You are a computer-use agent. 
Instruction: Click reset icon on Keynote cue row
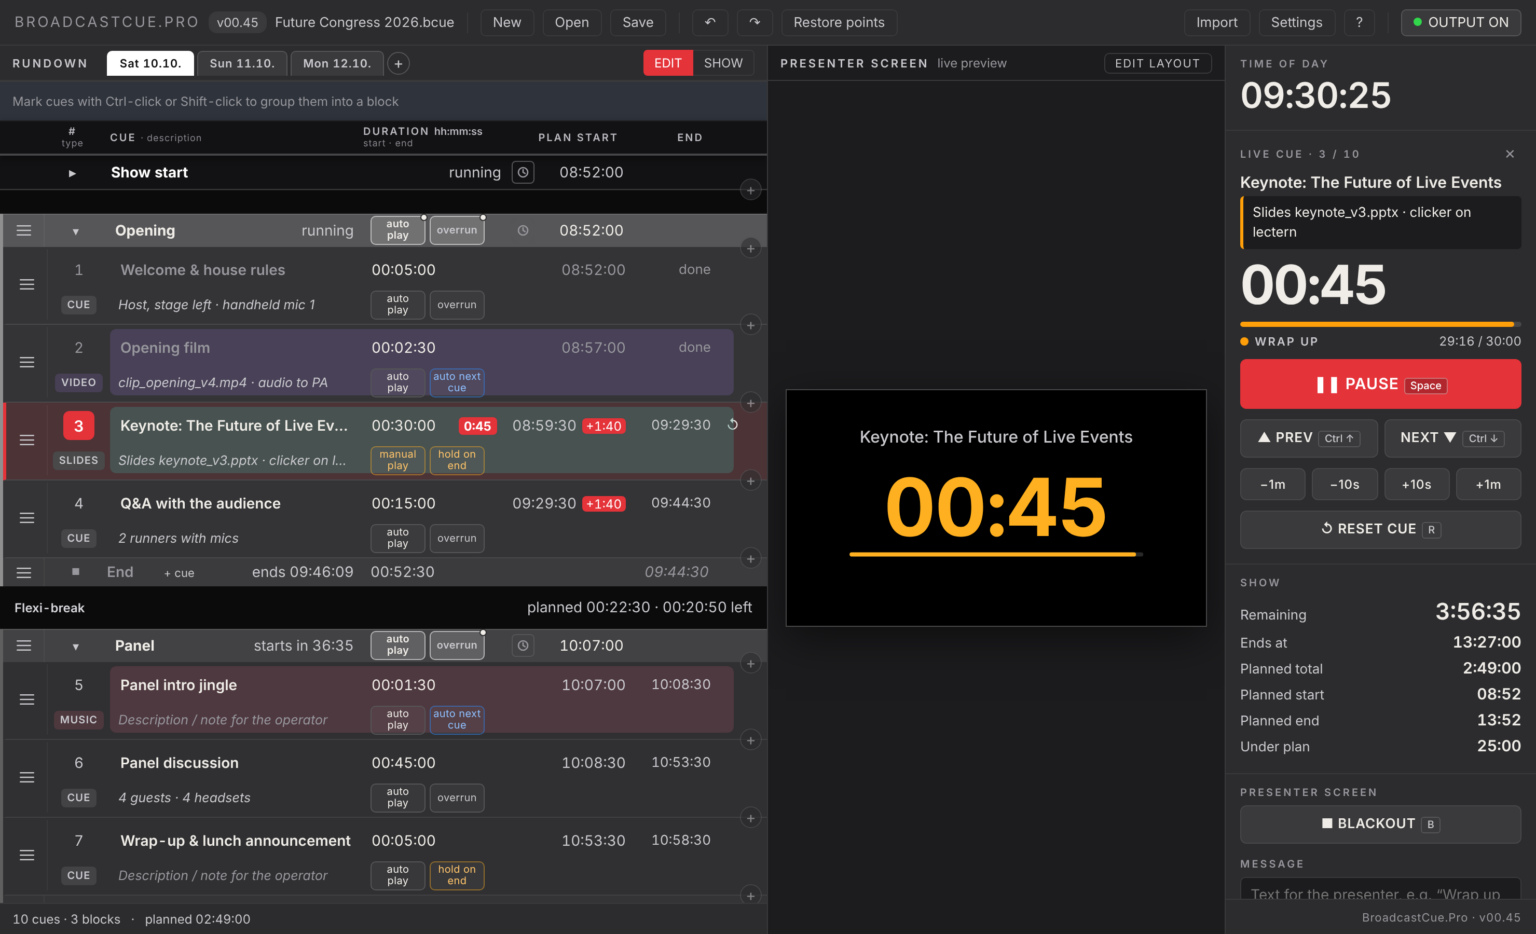(733, 425)
